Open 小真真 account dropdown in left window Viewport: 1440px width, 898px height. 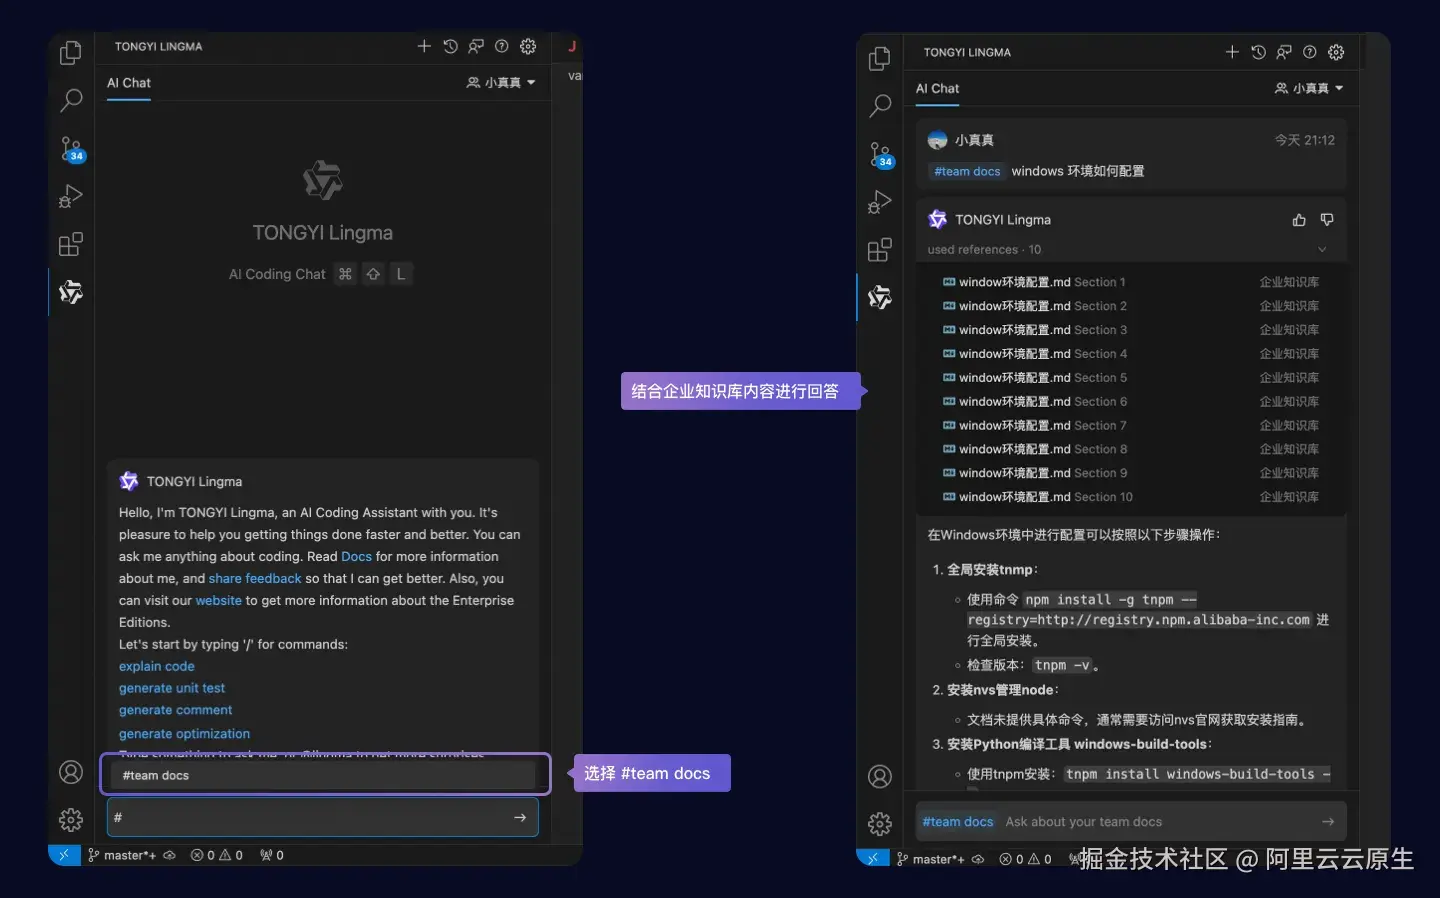click(x=501, y=83)
